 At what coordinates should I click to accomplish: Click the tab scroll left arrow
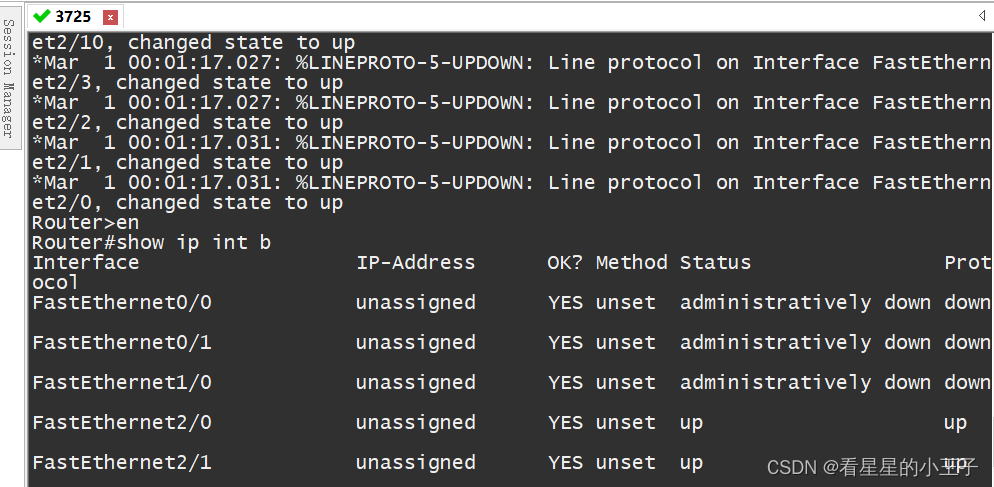[x=982, y=16]
